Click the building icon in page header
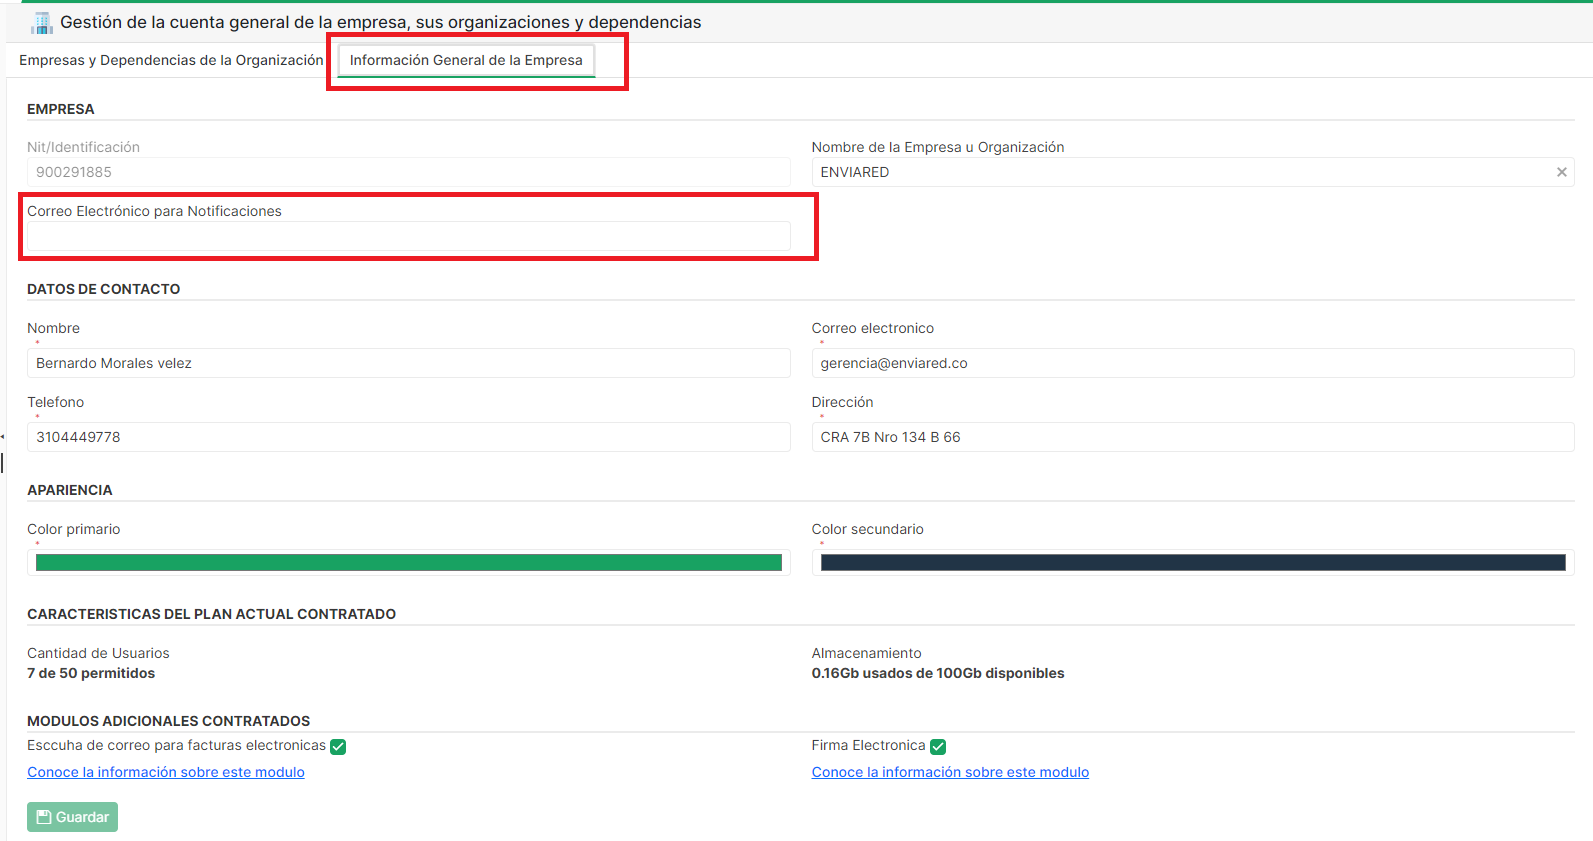This screenshot has height=841, width=1593. click(41, 22)
